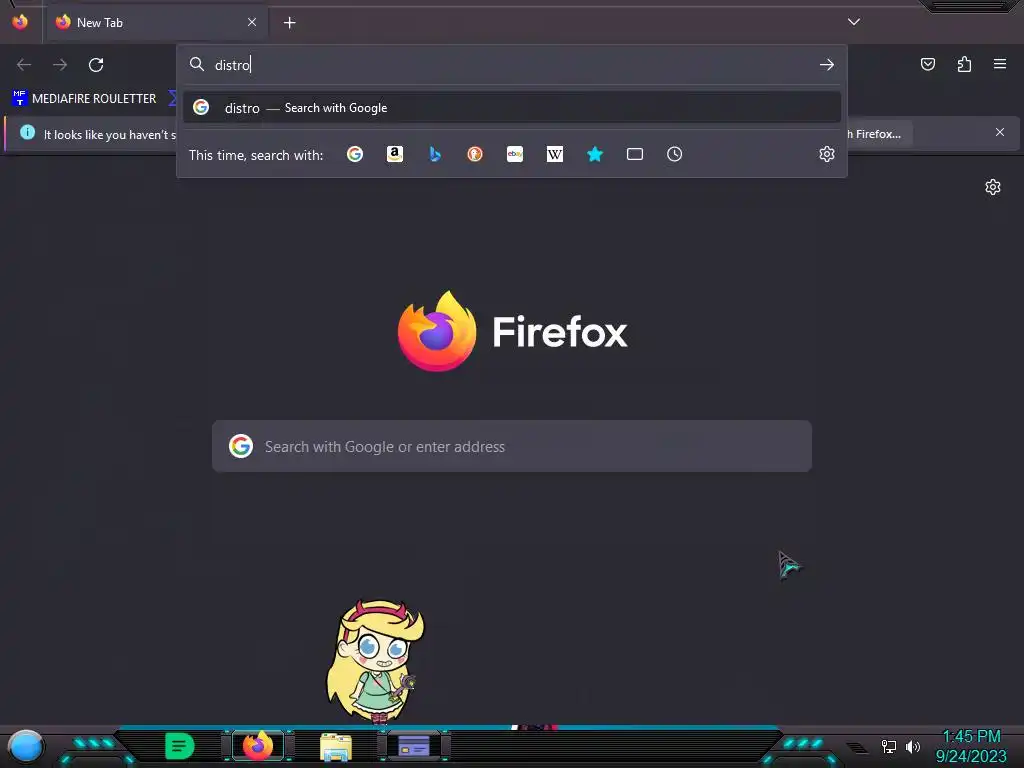Viewport: 1024px width, 768px height.
Task: Dismiss the notification bar
Action: tap(1000, 133)
